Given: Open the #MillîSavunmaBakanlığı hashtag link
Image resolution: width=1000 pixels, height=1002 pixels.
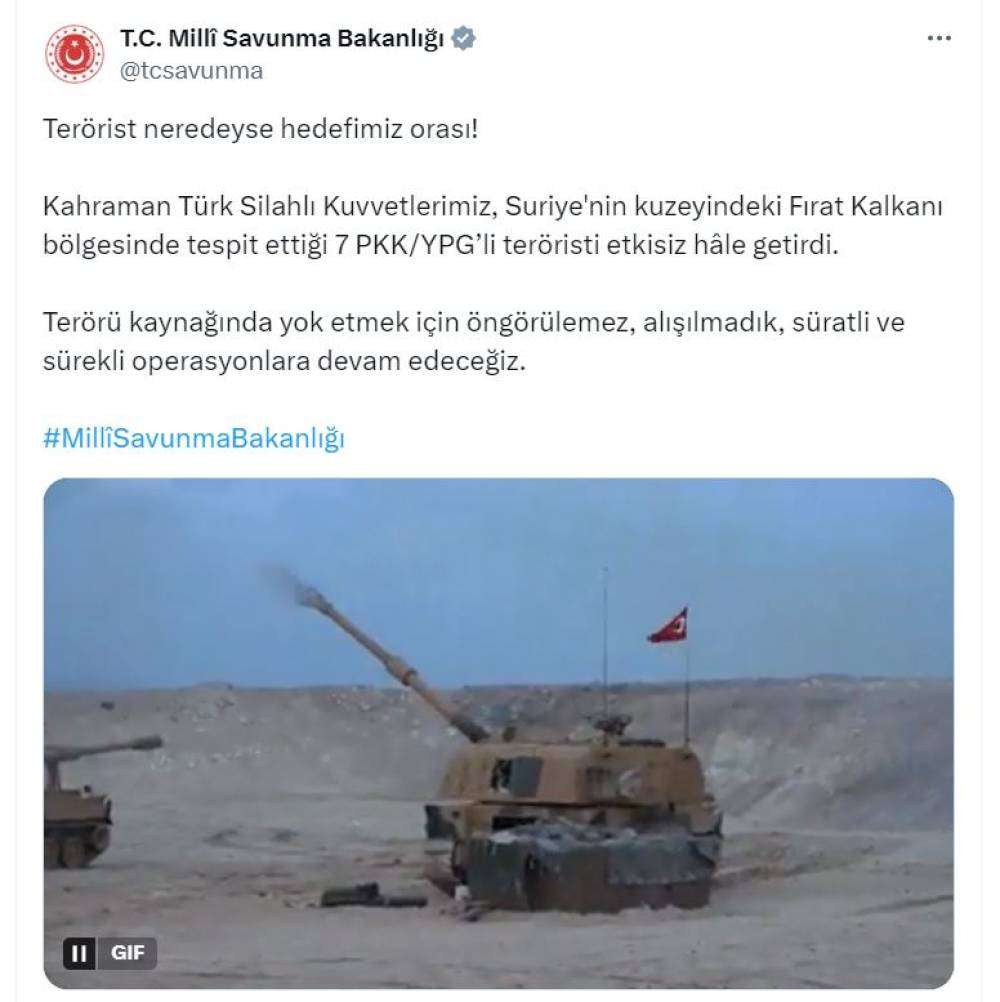Looking at the screenshot, I should tap(194, 438).
